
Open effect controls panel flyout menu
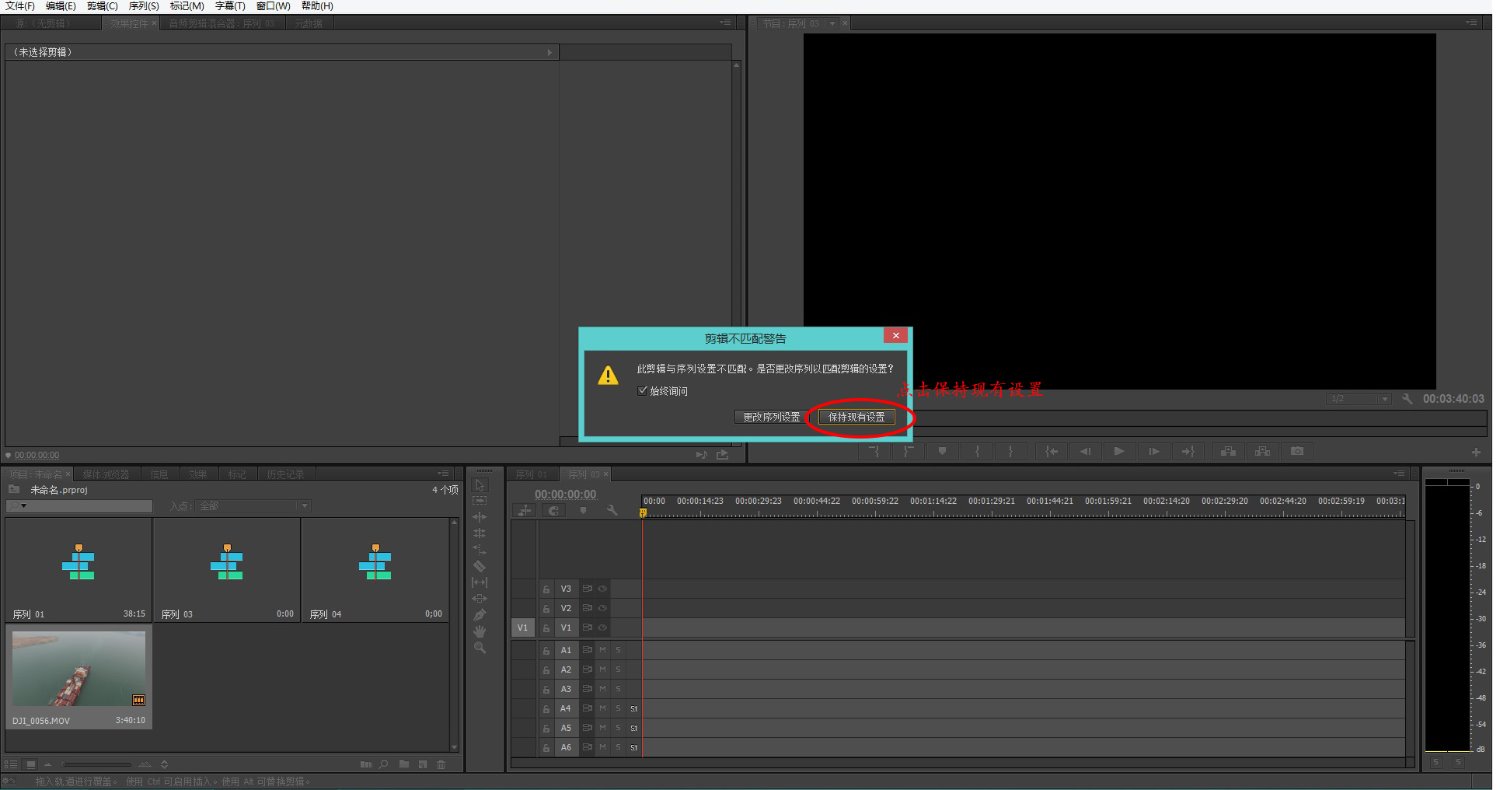[x=725, y=23]
